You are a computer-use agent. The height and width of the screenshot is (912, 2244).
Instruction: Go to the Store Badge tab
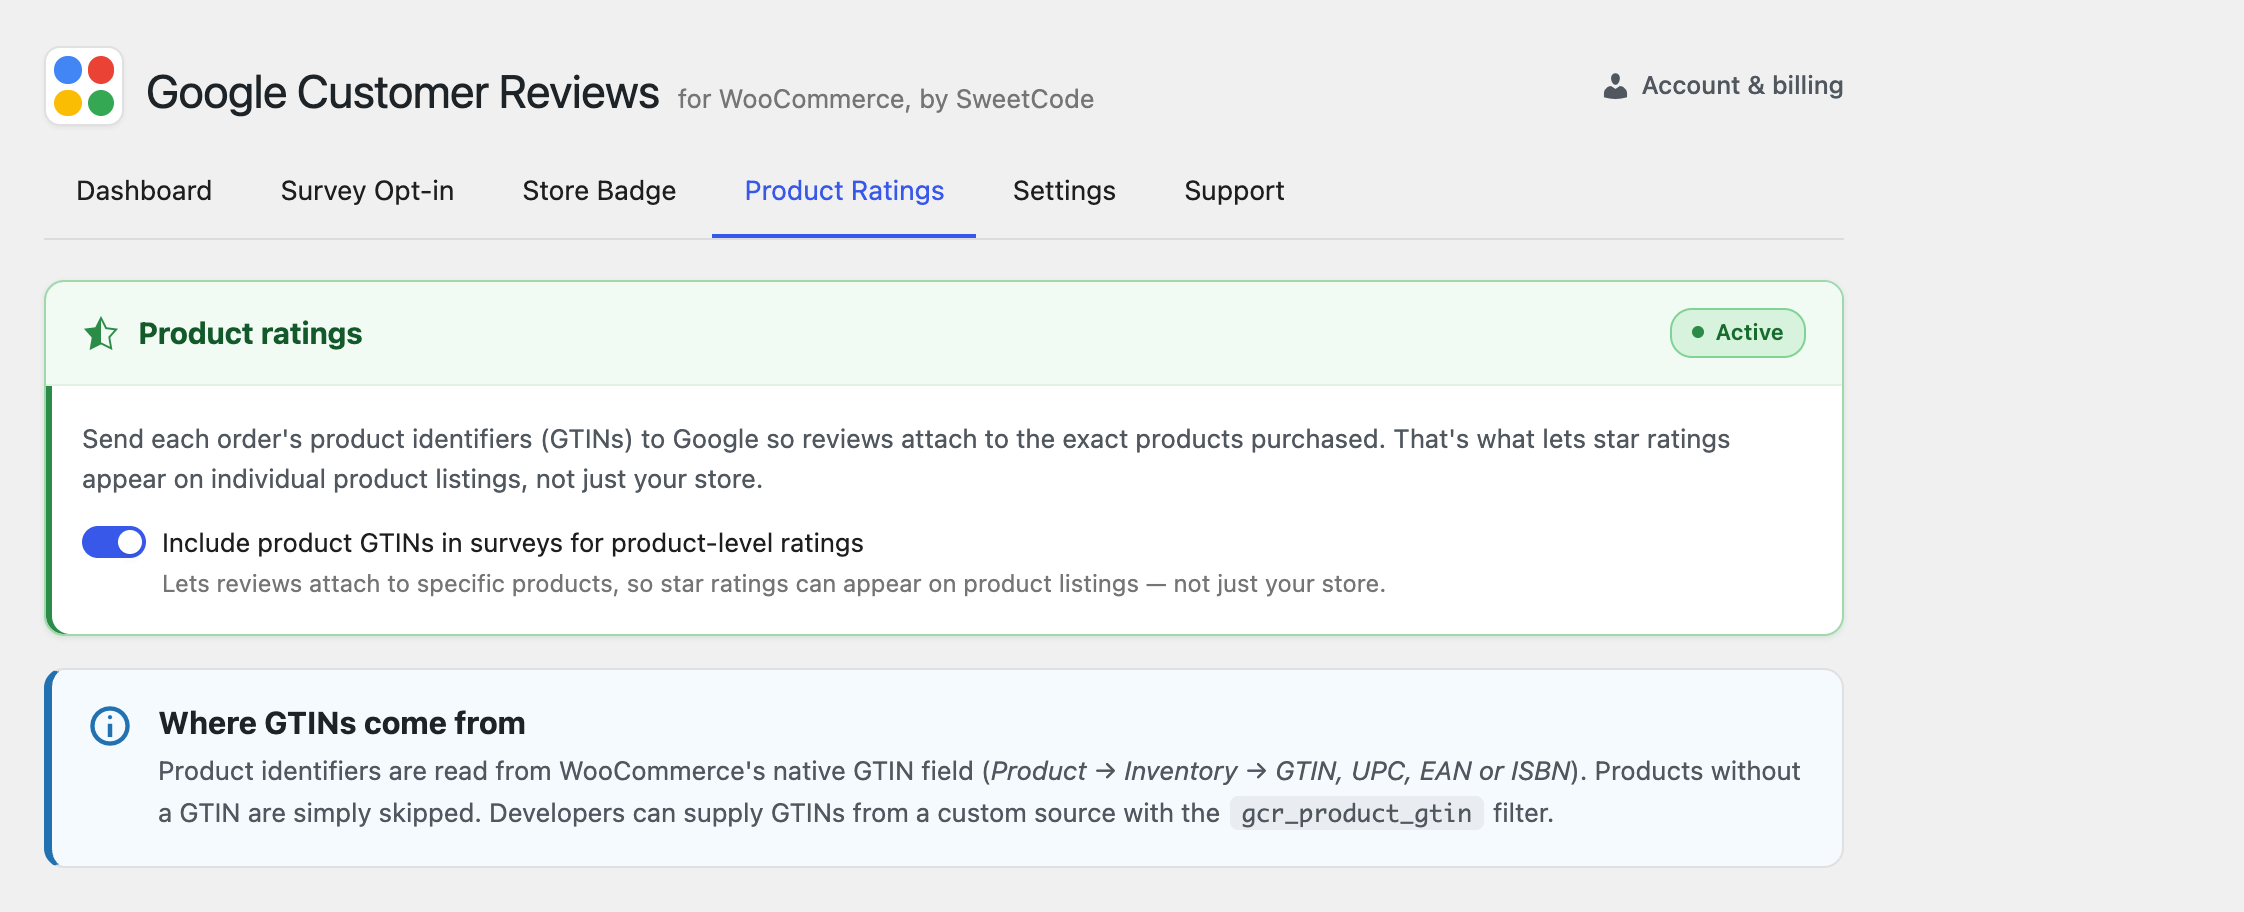coord(599,191)
